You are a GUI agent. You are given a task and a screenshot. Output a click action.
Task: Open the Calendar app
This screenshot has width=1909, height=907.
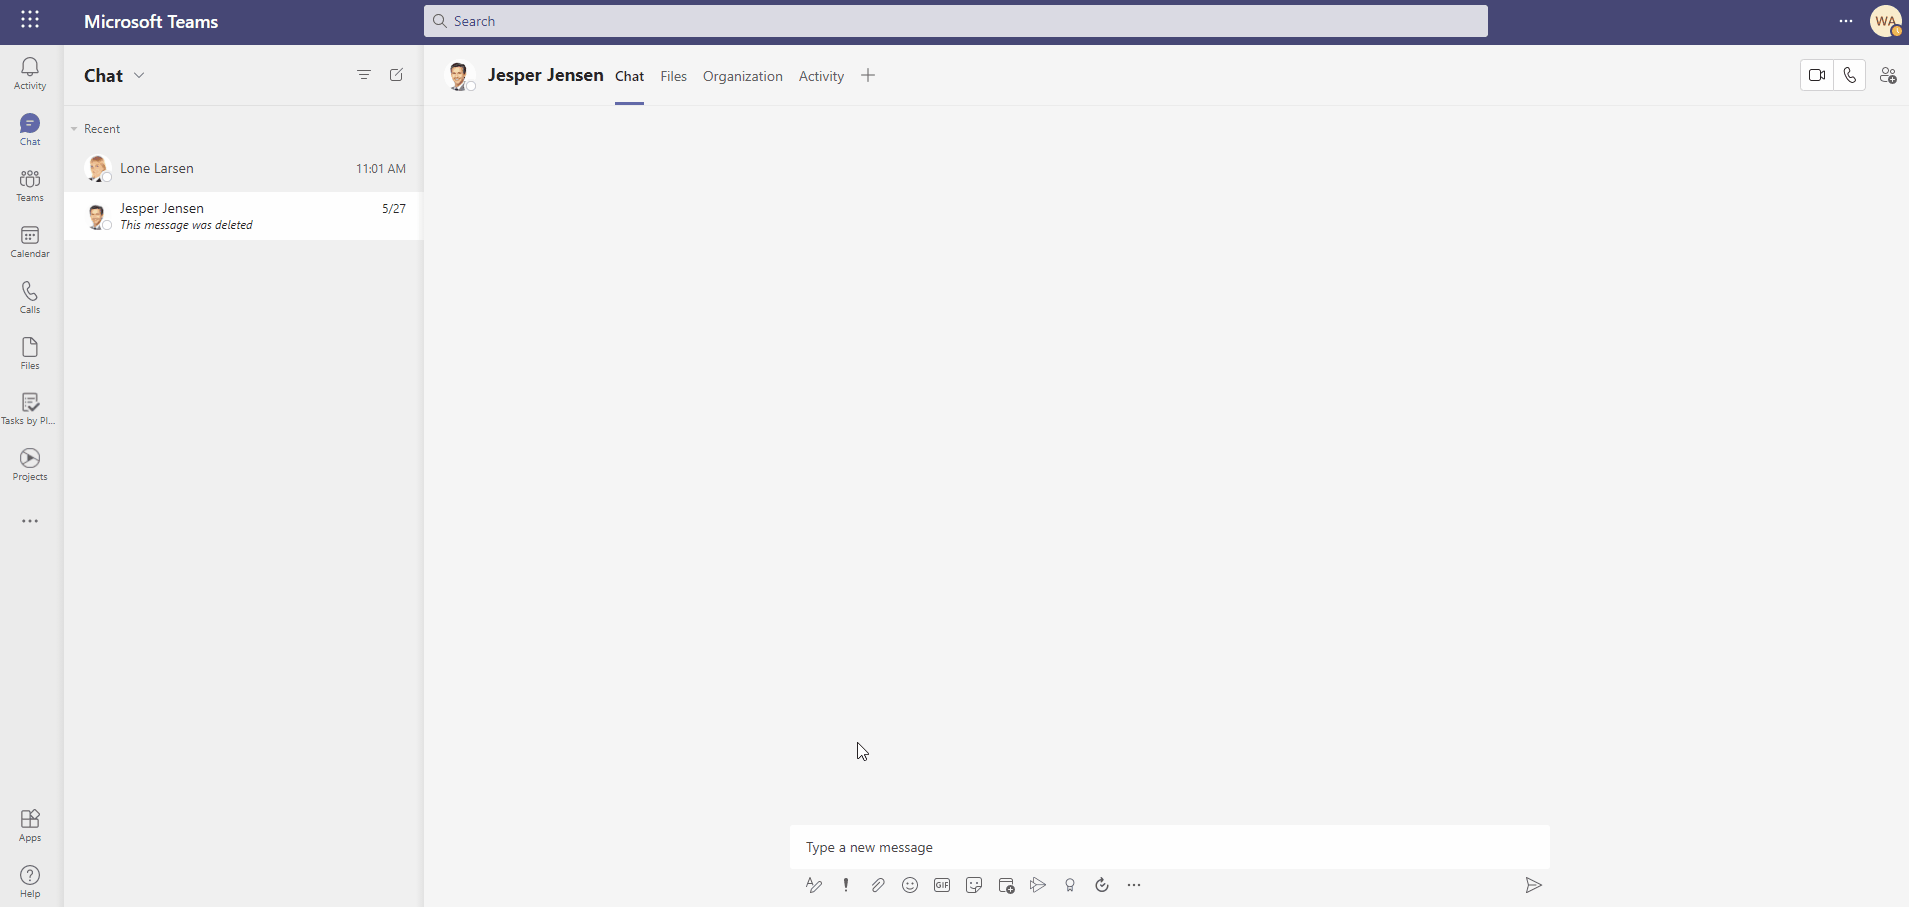pyautogui.click(x=30, y=241)
